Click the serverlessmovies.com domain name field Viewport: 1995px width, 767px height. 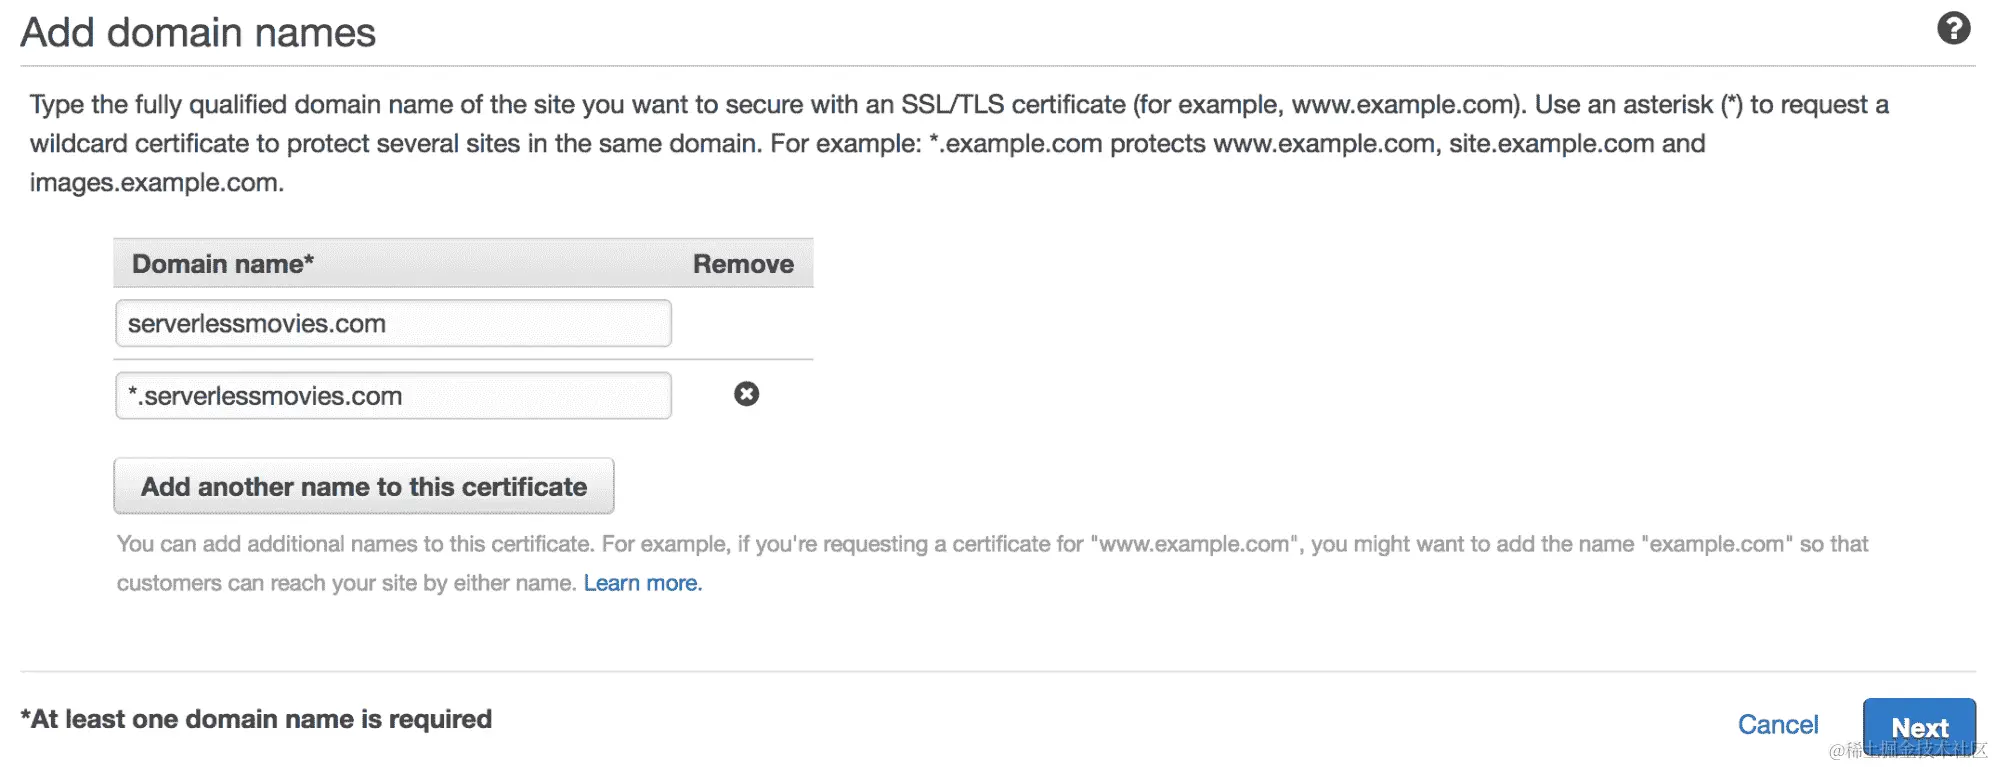pyautogui.click(x=392, y=323)
